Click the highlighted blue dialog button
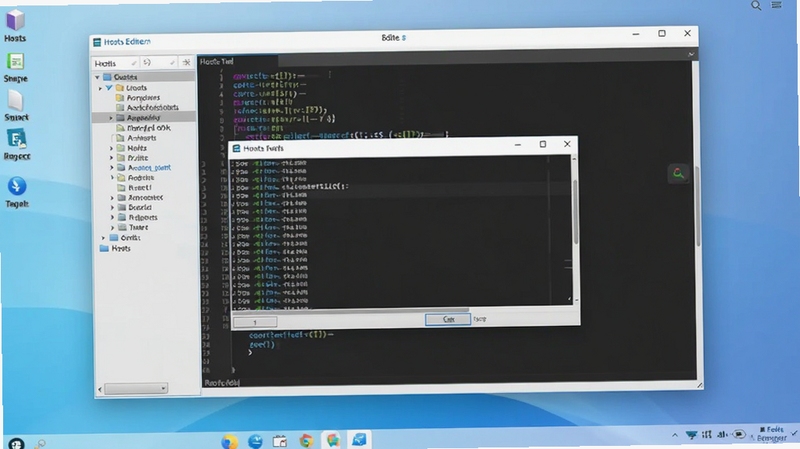Image resolution: width=800 pixels, height=449 pixels. (448, 319)
